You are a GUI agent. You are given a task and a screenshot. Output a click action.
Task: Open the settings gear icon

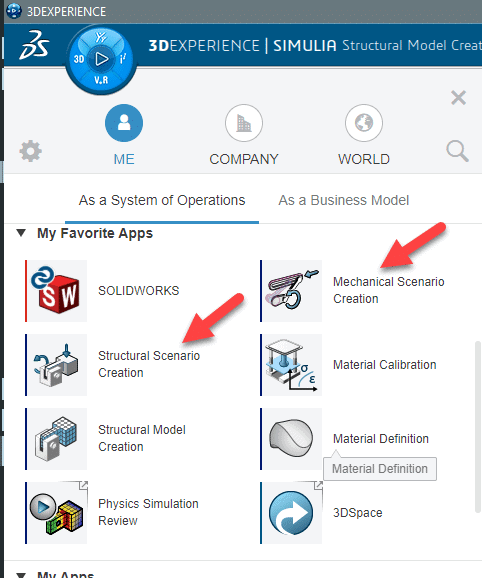[31, 151]
